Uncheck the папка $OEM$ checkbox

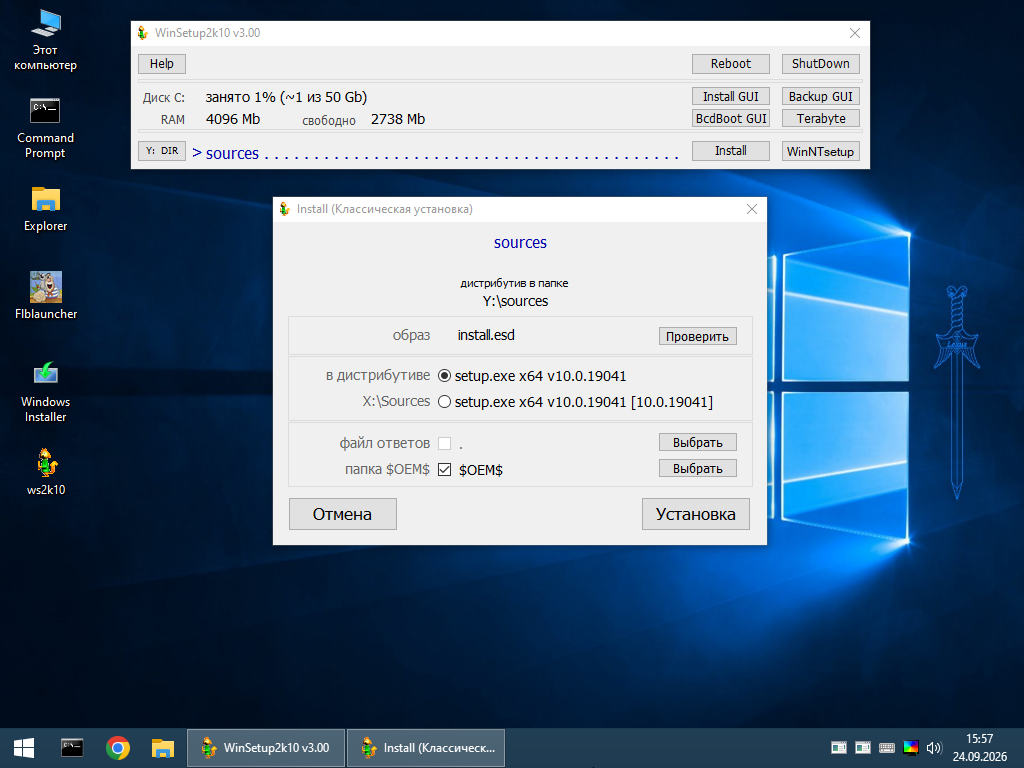(444, 470)
